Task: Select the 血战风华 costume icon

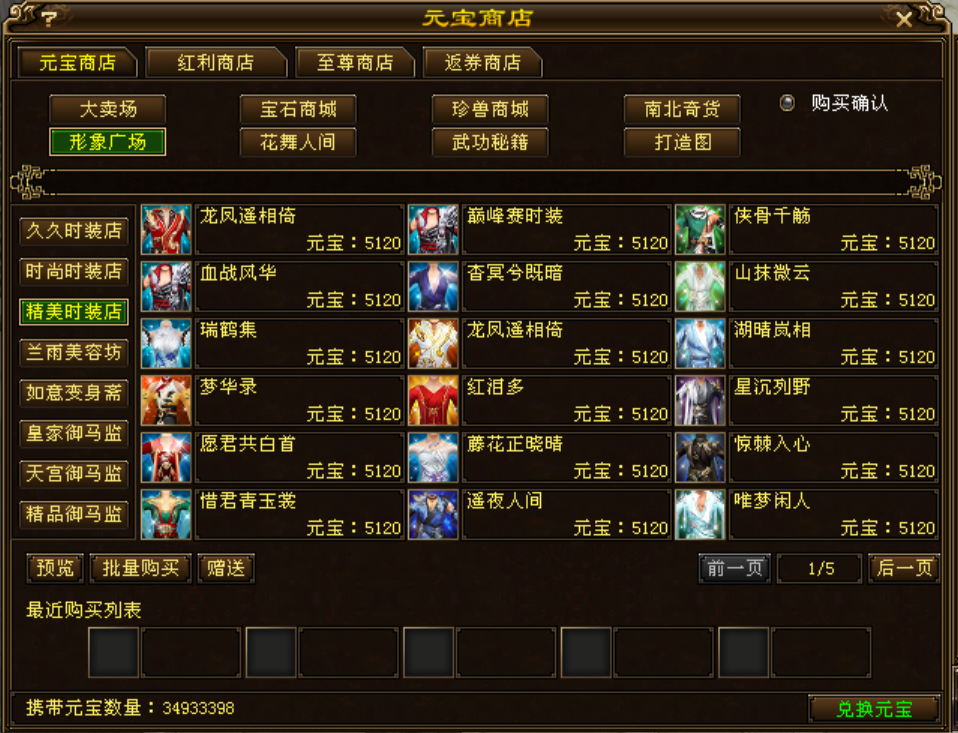Action: 166,286
